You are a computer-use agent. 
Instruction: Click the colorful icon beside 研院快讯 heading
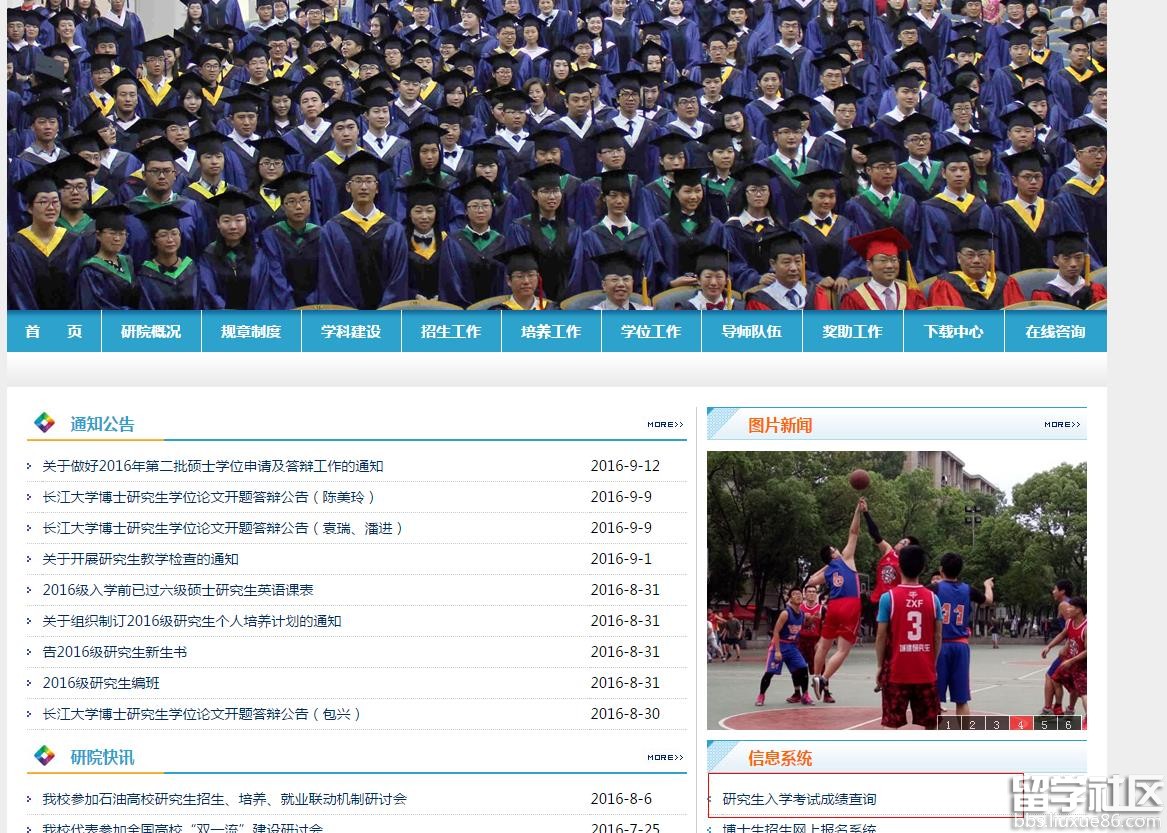(45, 756)
